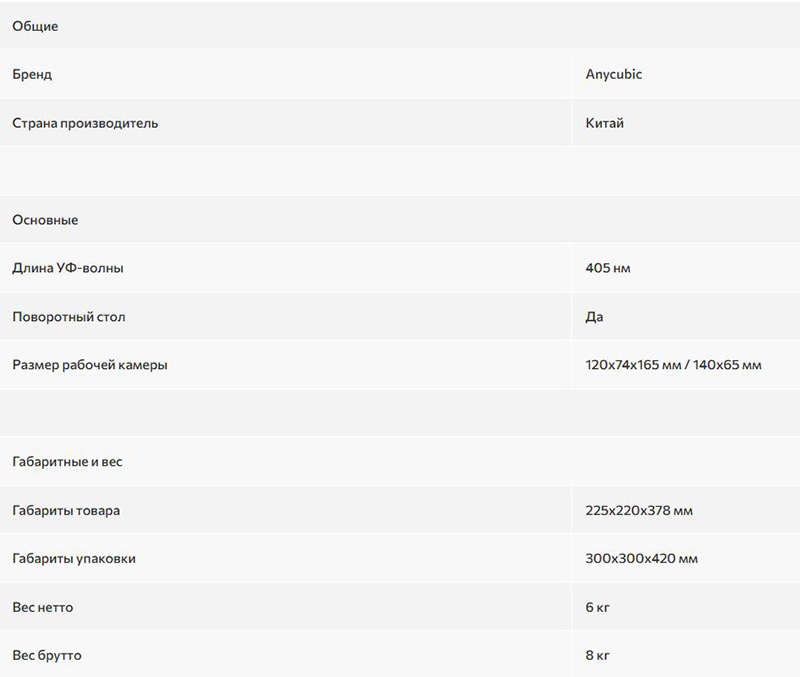
Task: Click the 225x220x378 мм value
Action: pos(639,510)
